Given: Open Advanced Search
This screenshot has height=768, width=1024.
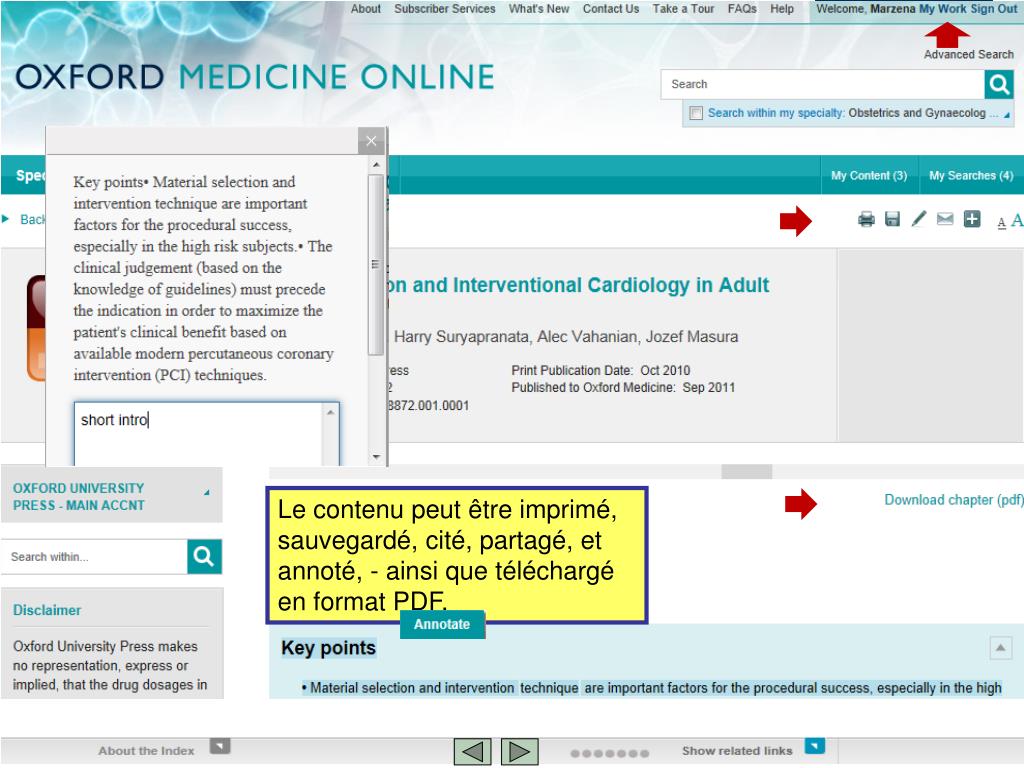Looking at the screenshot, I should (968, 54).
